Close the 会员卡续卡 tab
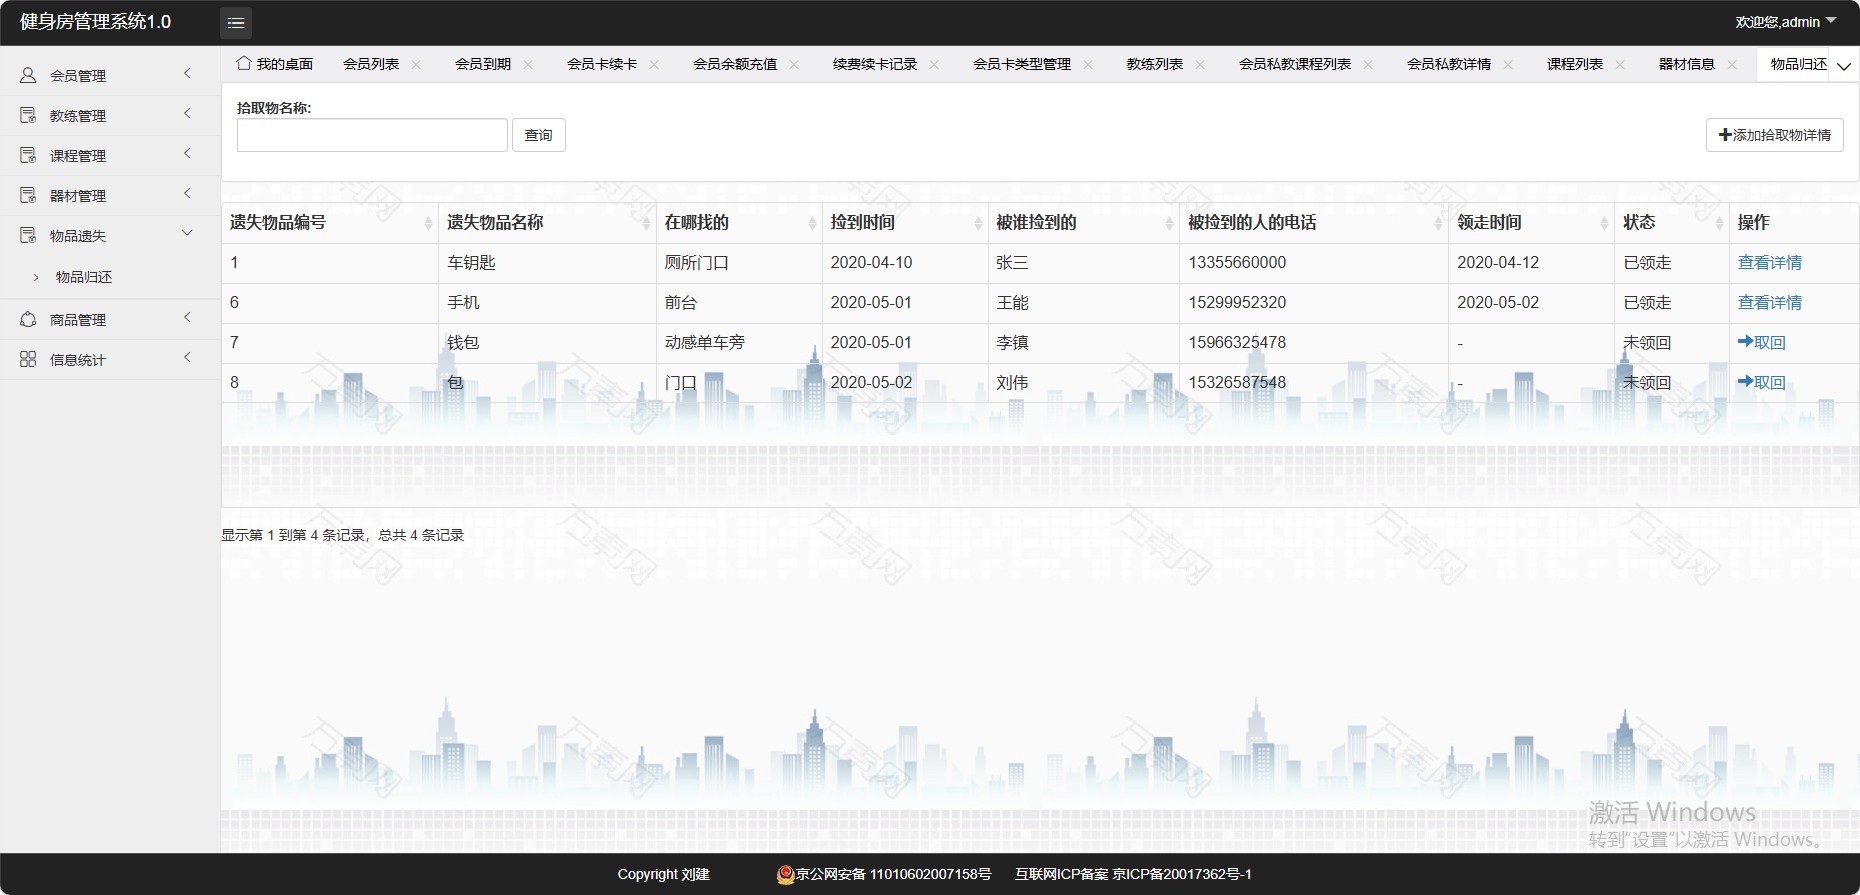This screenshot has height=895, width=1860. 654,64
